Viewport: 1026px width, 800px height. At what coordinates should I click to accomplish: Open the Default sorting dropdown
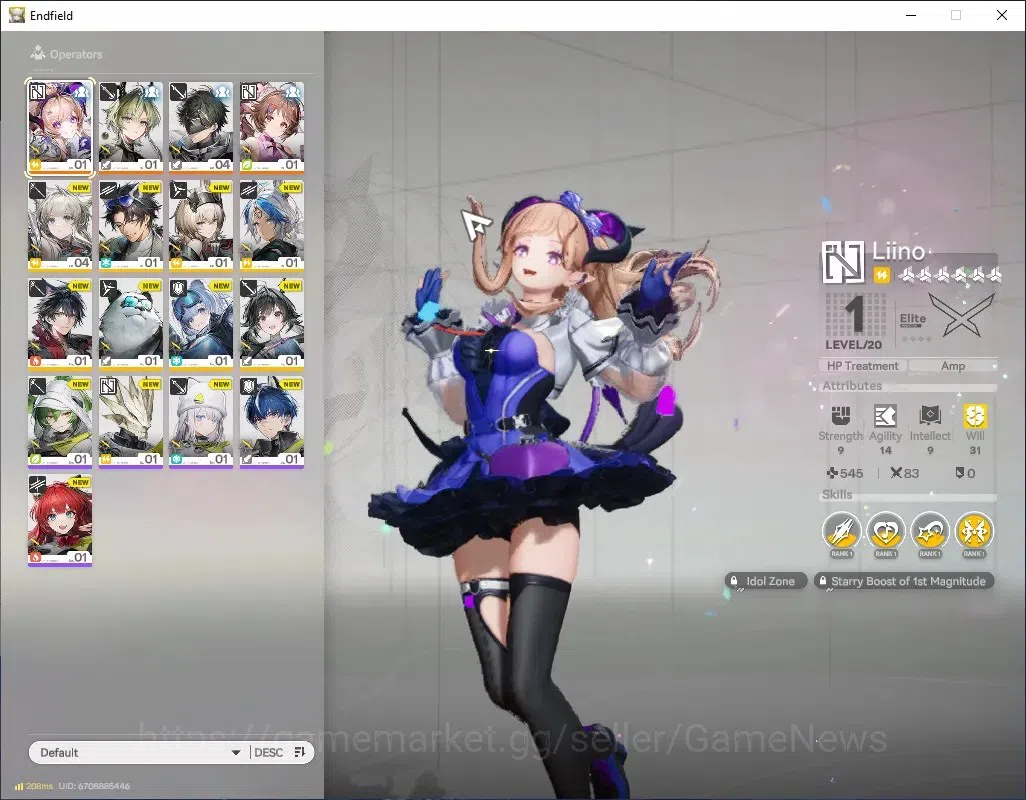[138, 752]
